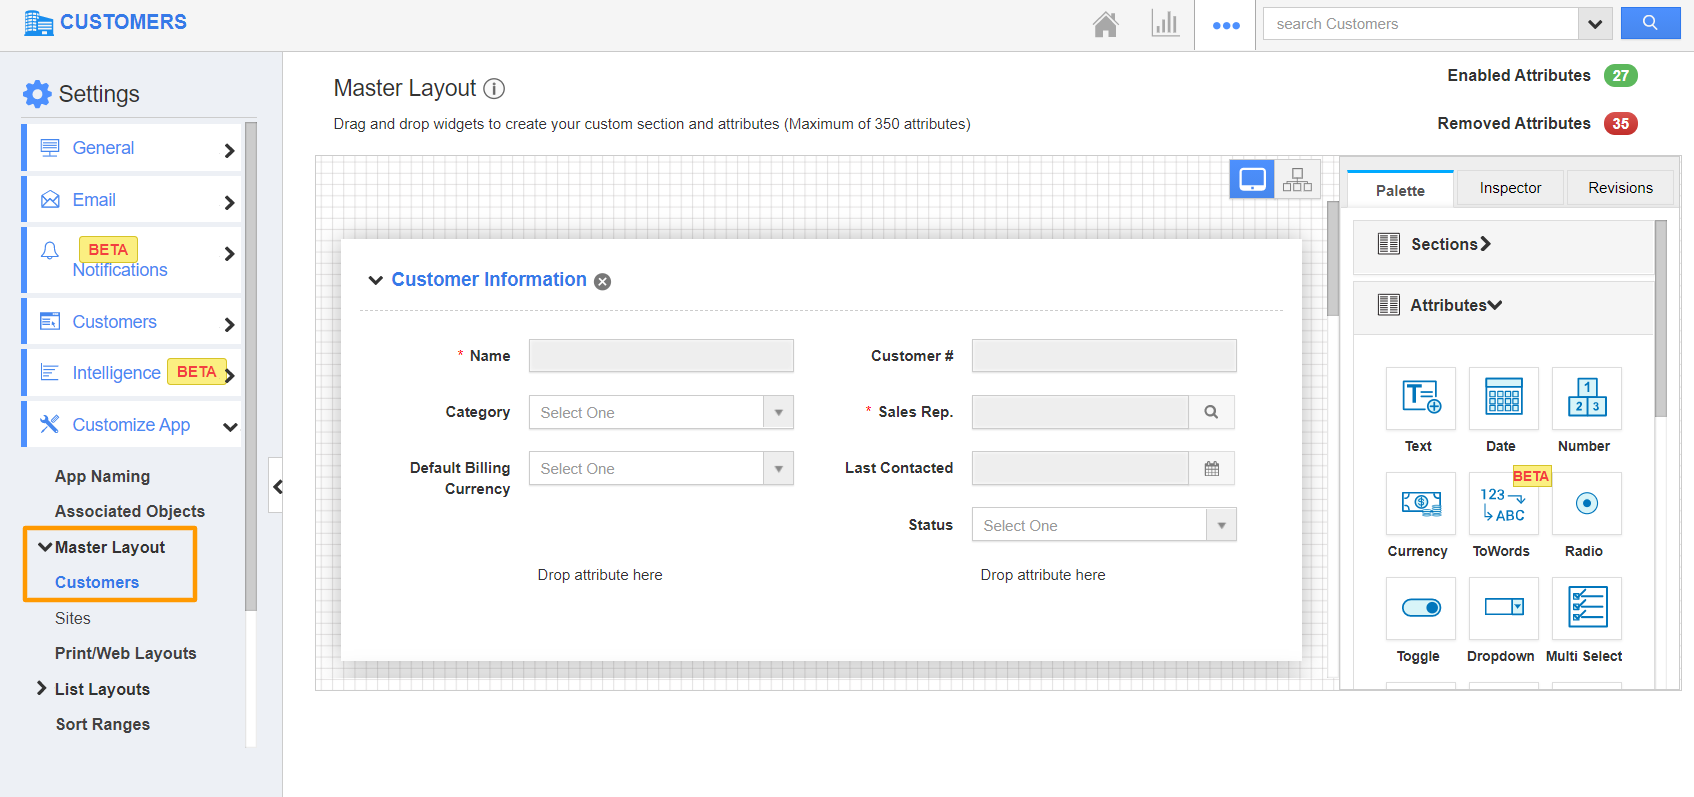Open Associated Objects settings
1694x797 pixels.
click(130, 511)
